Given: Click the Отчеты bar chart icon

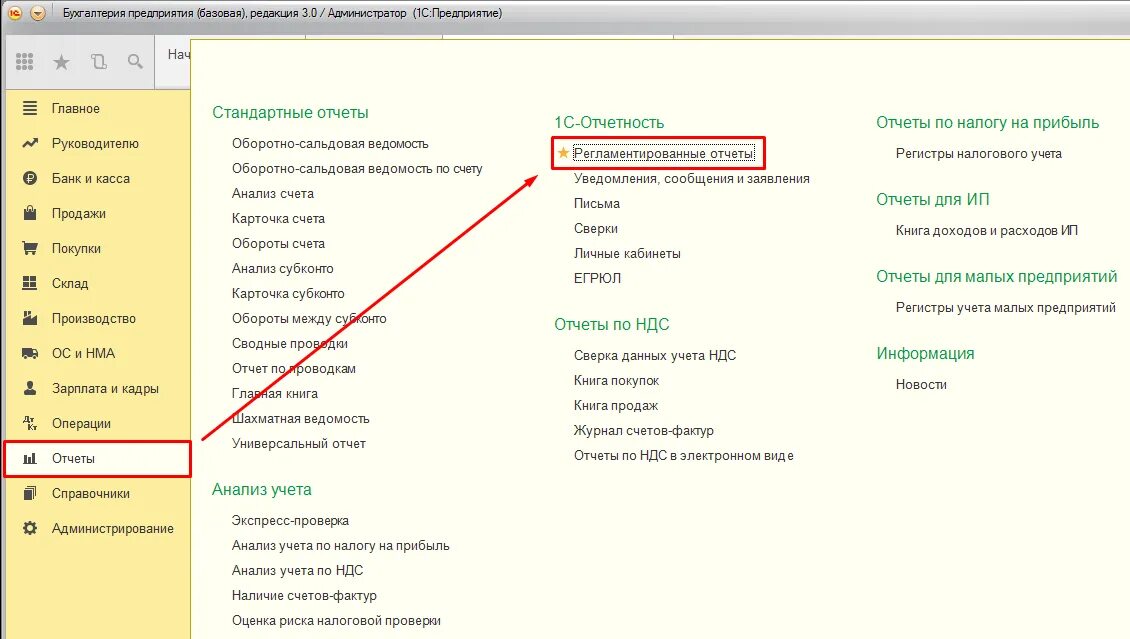Looking at the screenshot, I should click(x=30, y=458).
